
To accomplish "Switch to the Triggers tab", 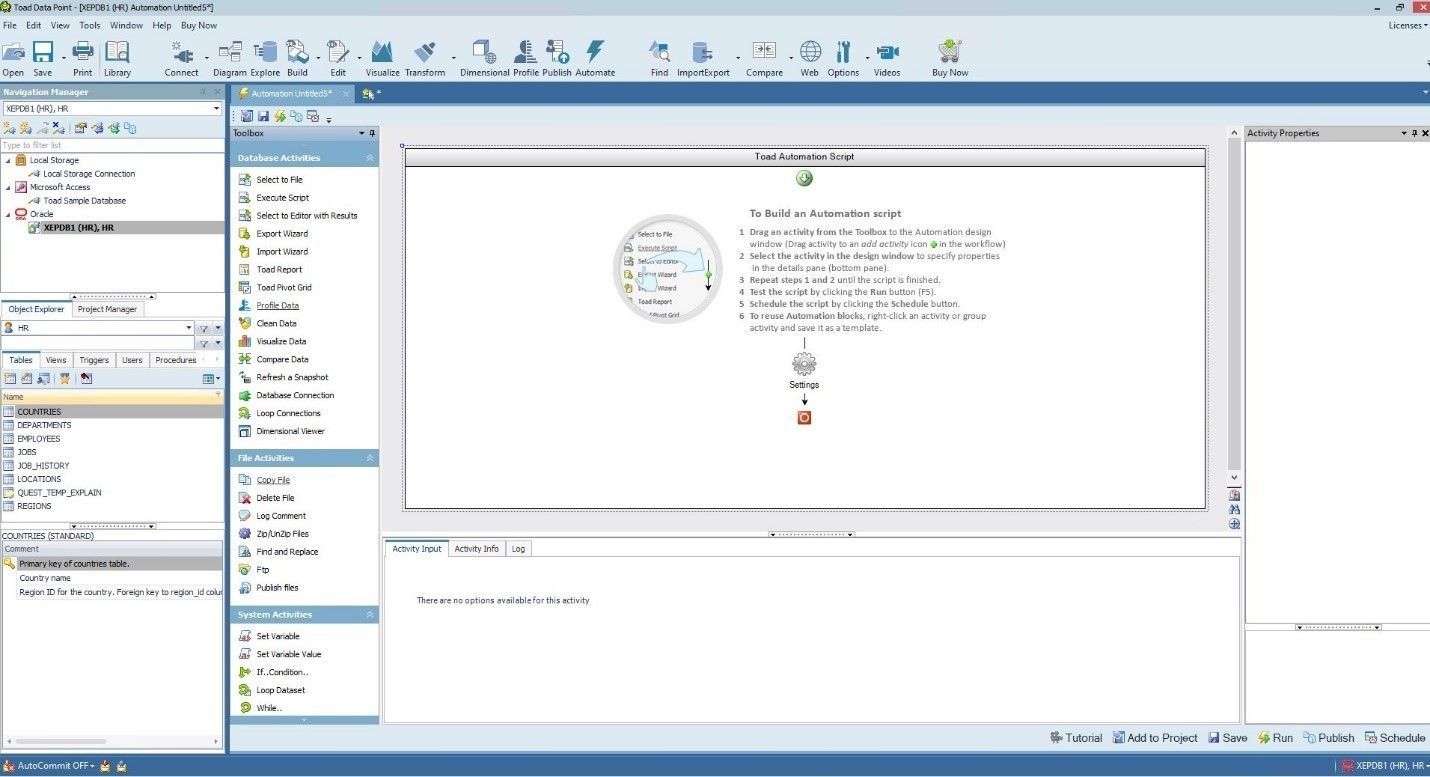I will (94, 360).
